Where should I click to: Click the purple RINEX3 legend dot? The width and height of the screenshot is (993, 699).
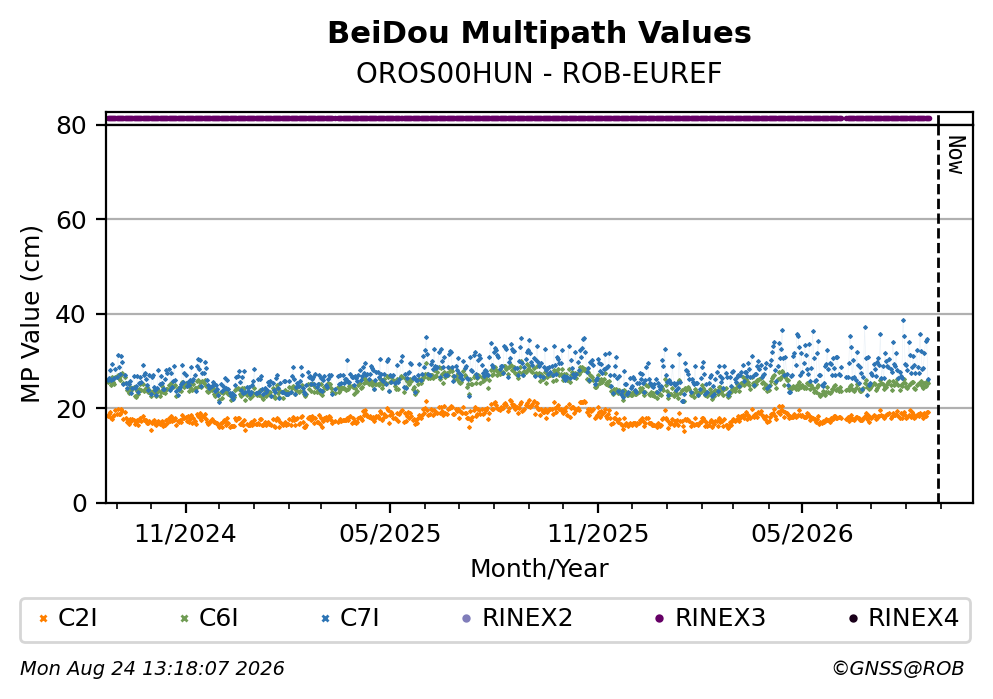point(660,619)
